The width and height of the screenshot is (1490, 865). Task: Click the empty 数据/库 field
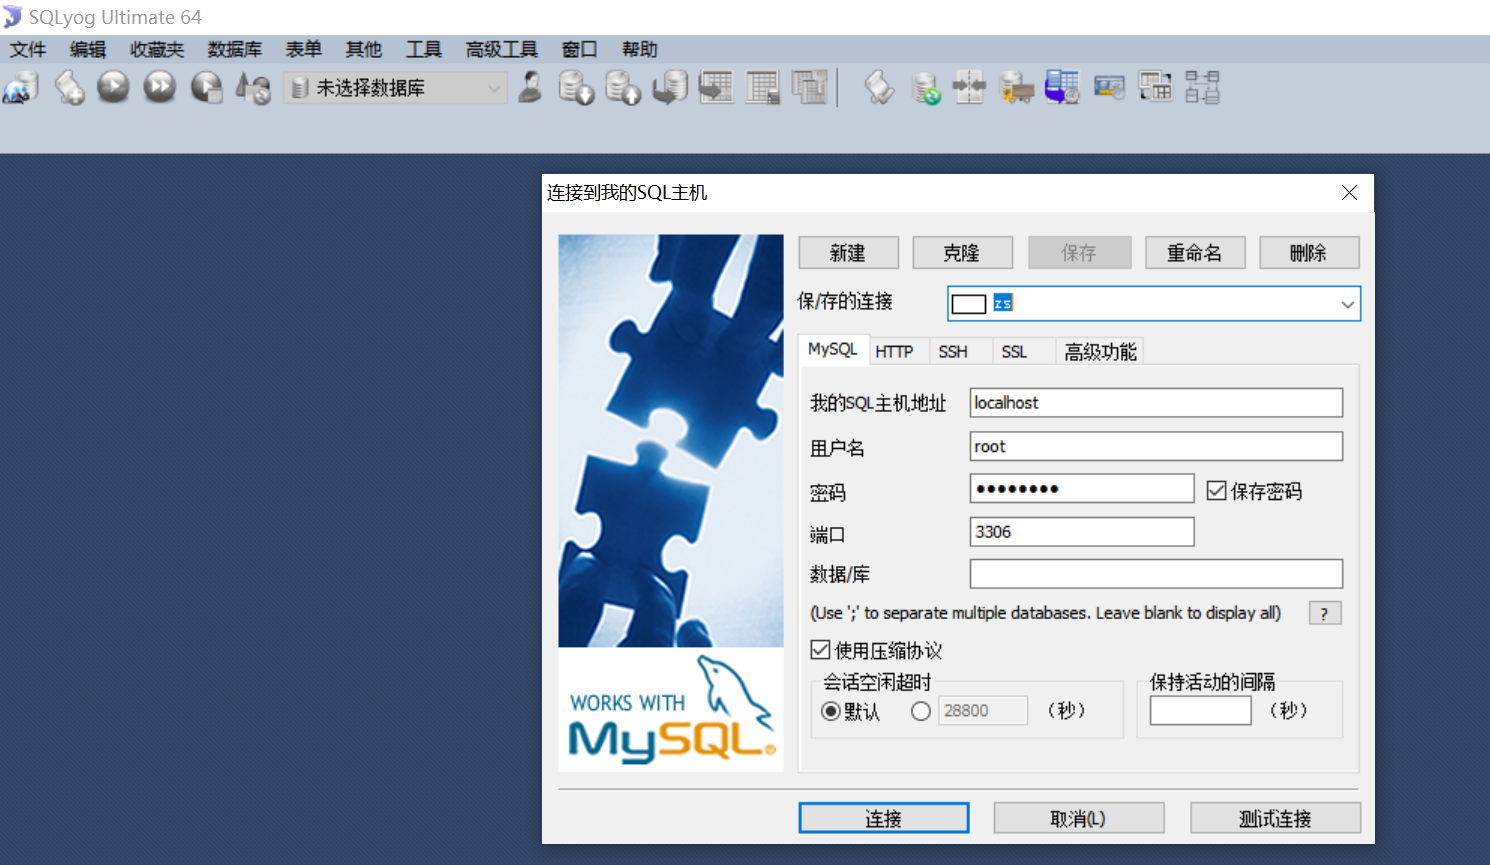click(x=1156, y=574)
